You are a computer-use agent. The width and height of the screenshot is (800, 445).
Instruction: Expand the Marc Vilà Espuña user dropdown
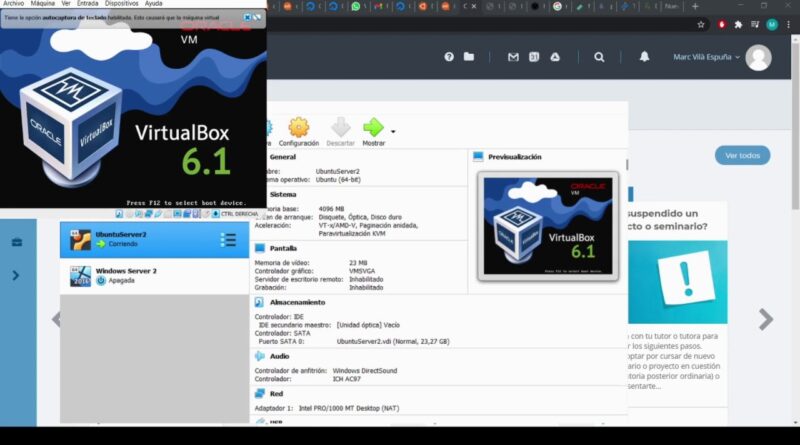coord(706,57)
